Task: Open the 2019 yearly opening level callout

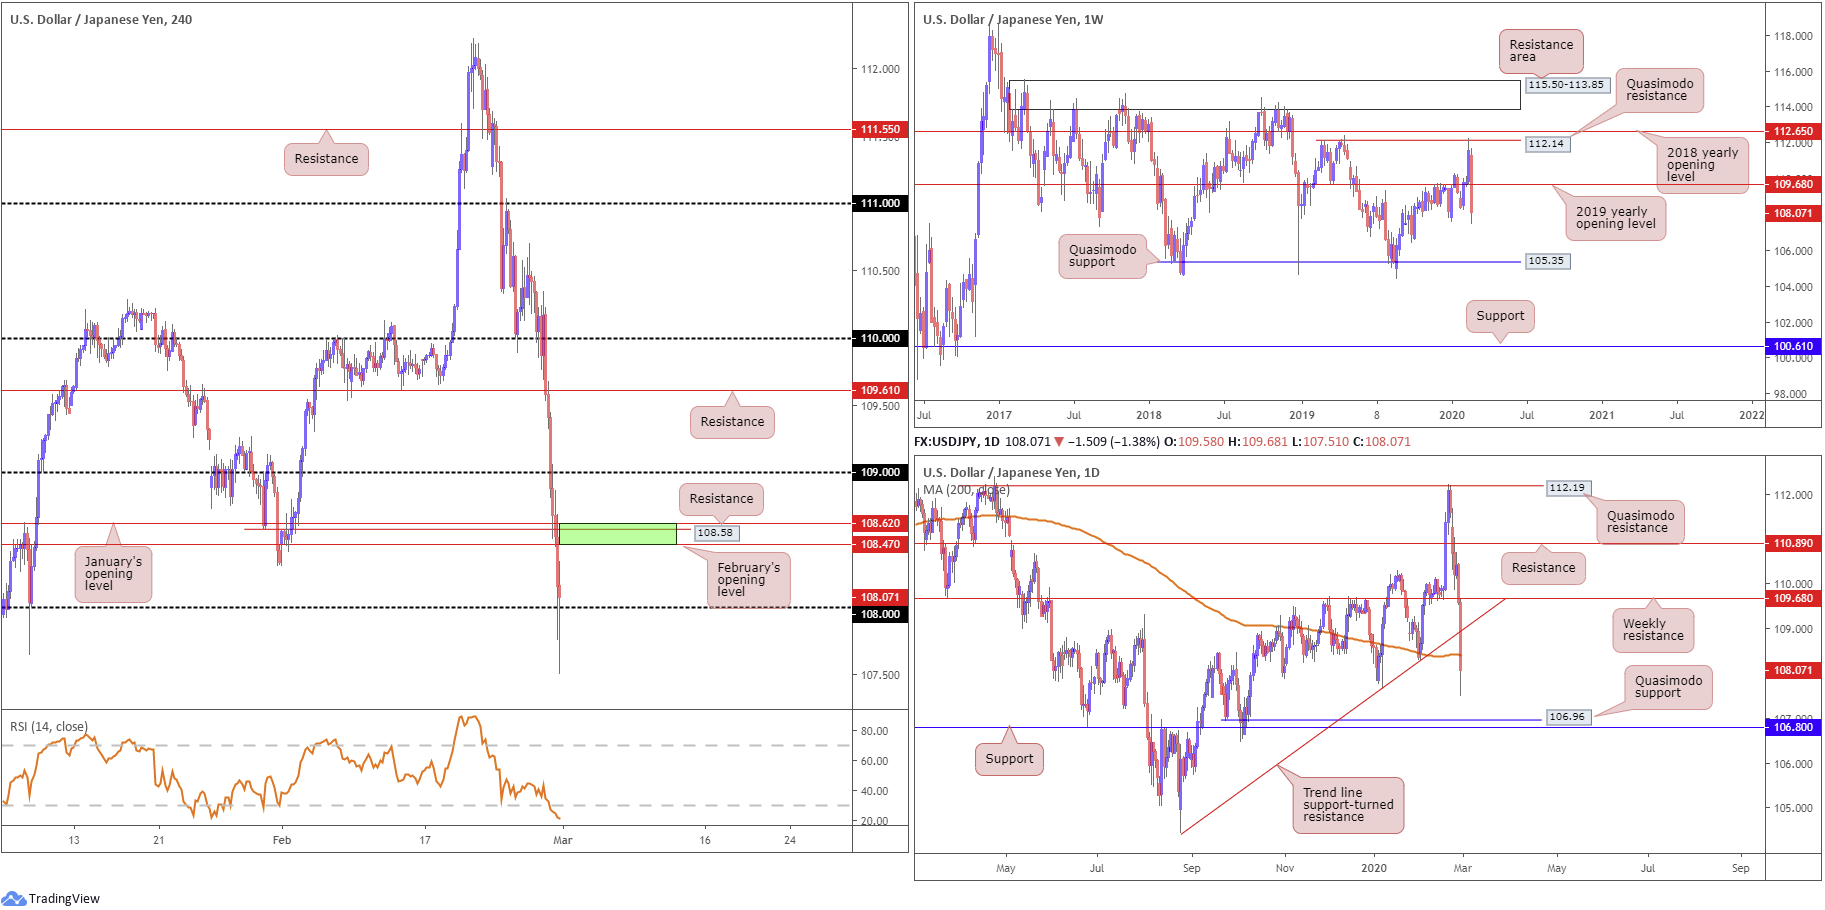Action: tap(1616, 218)
